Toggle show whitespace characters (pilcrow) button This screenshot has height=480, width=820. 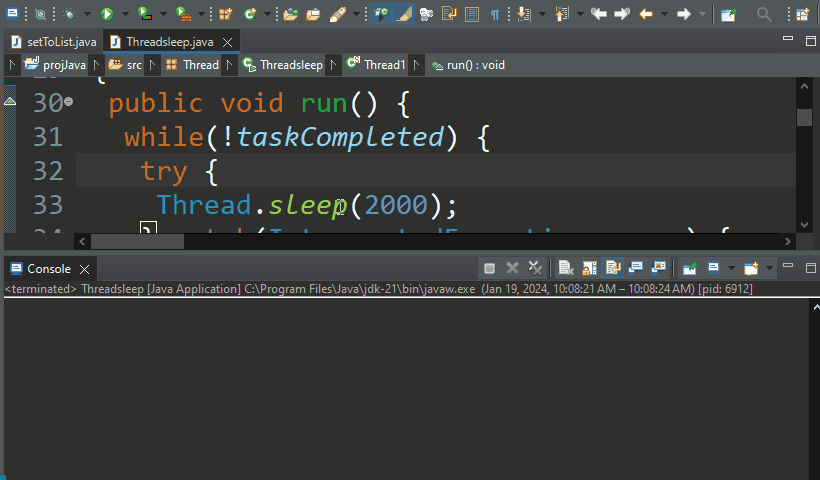[495, 14]
